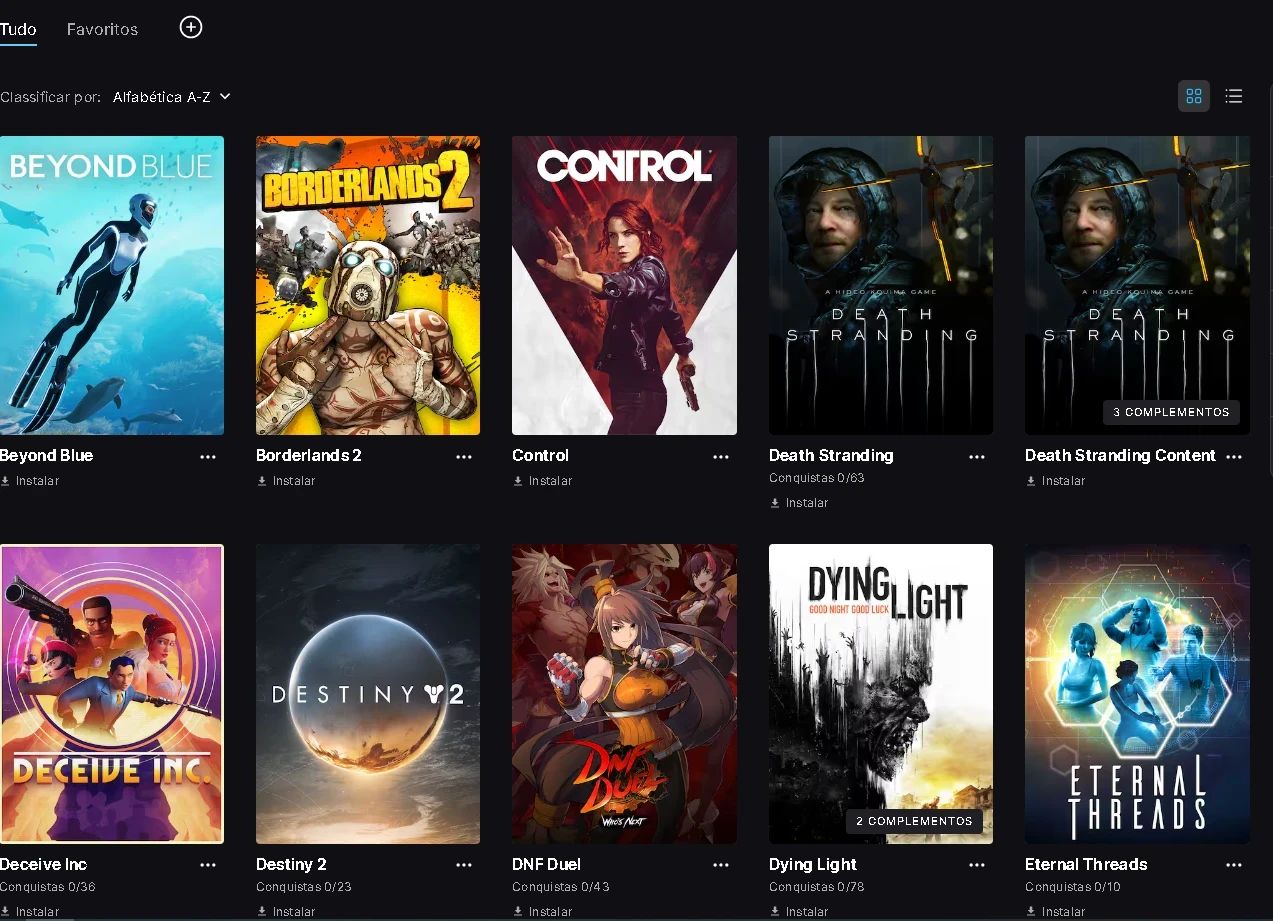Click the Death Stranding Content title text
The image size is (1273, 921).
[1120, 455]
